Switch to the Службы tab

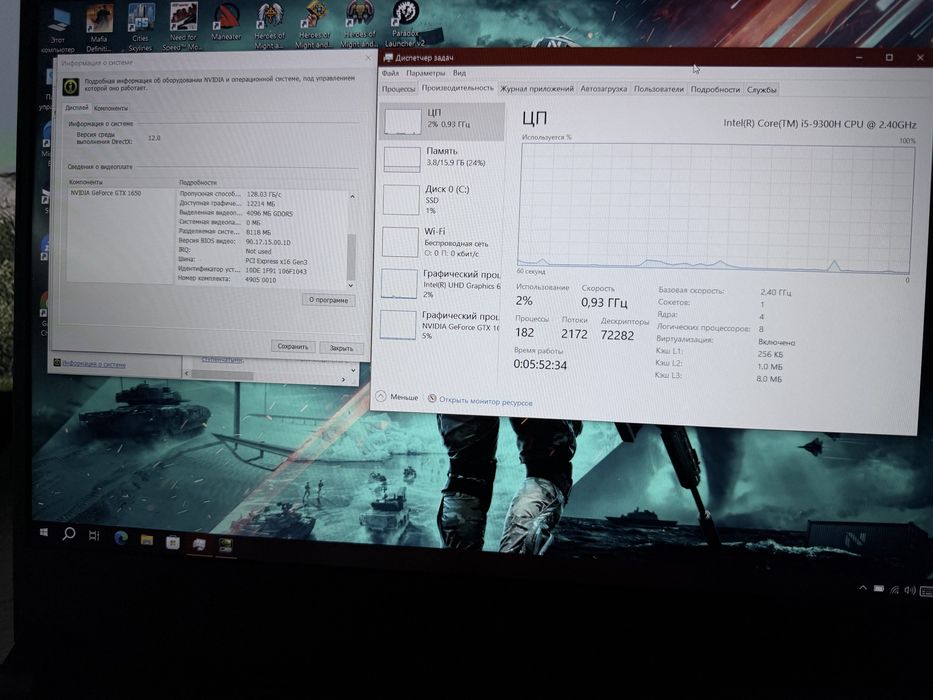click(x=762, y=90)
